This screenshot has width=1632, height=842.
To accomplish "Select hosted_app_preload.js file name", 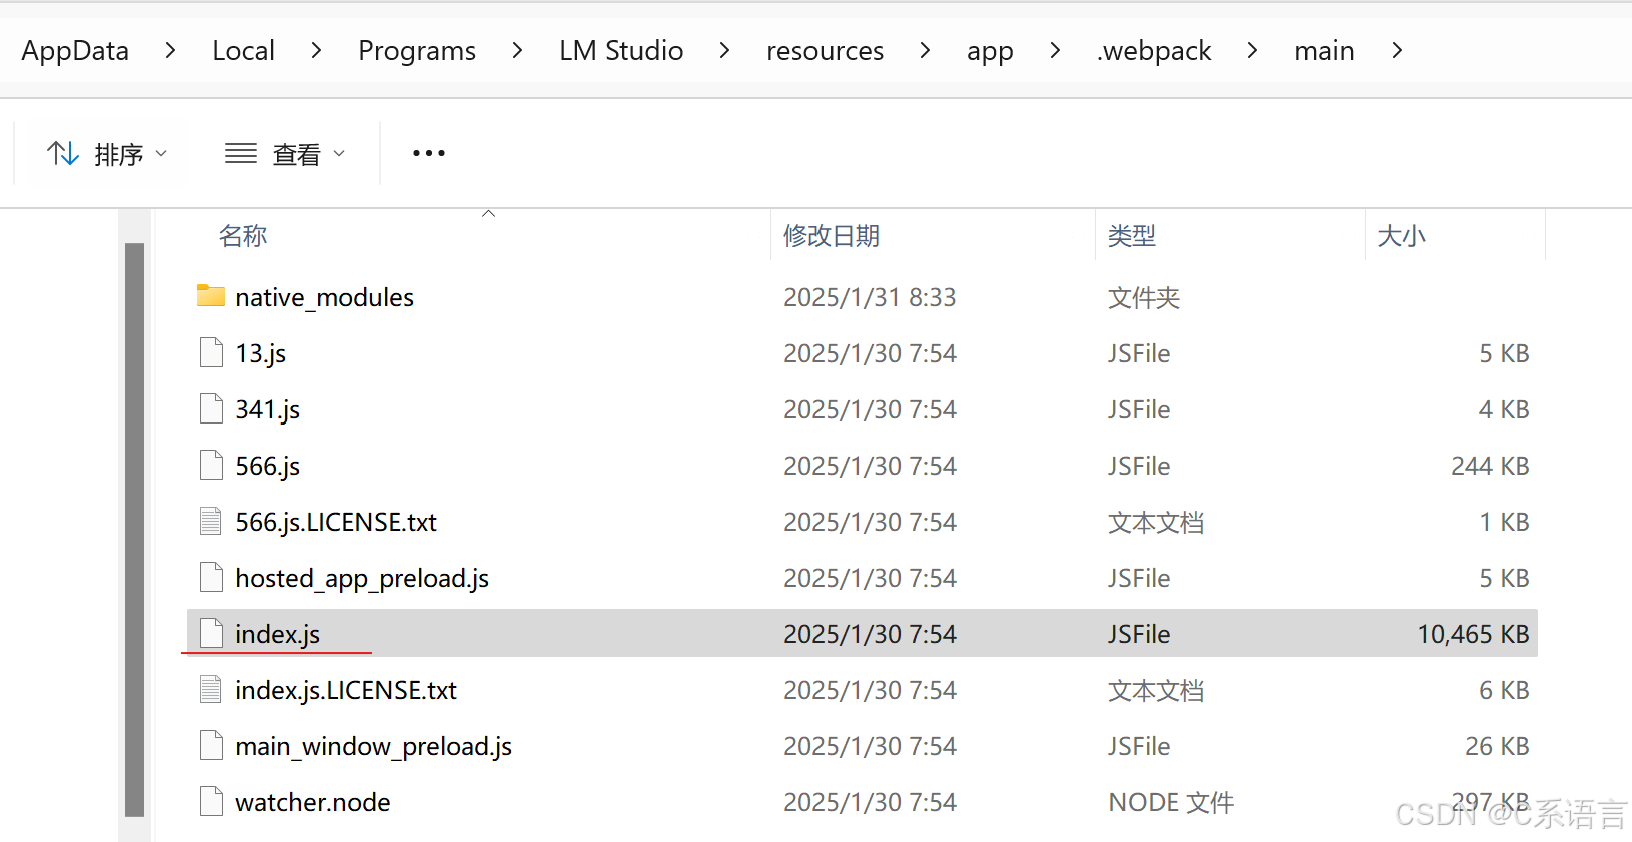I will coord(362,578).
